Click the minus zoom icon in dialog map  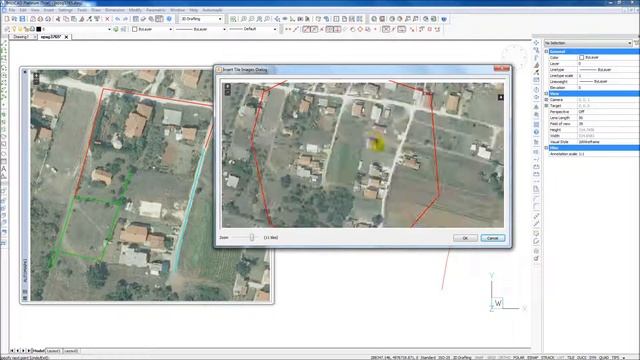228,93
